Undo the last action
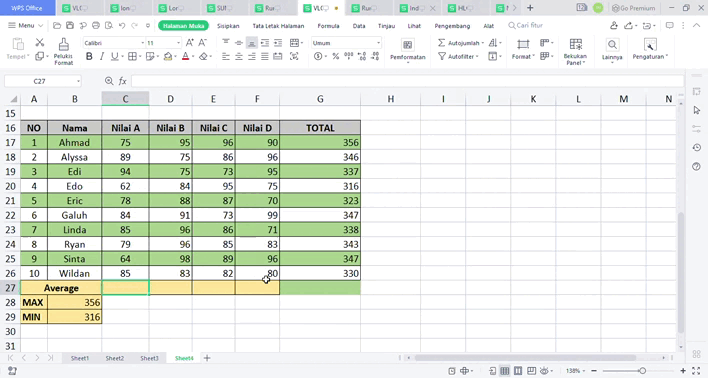The height and width of the screenshot is (378, 708). (x=122, y=26)
